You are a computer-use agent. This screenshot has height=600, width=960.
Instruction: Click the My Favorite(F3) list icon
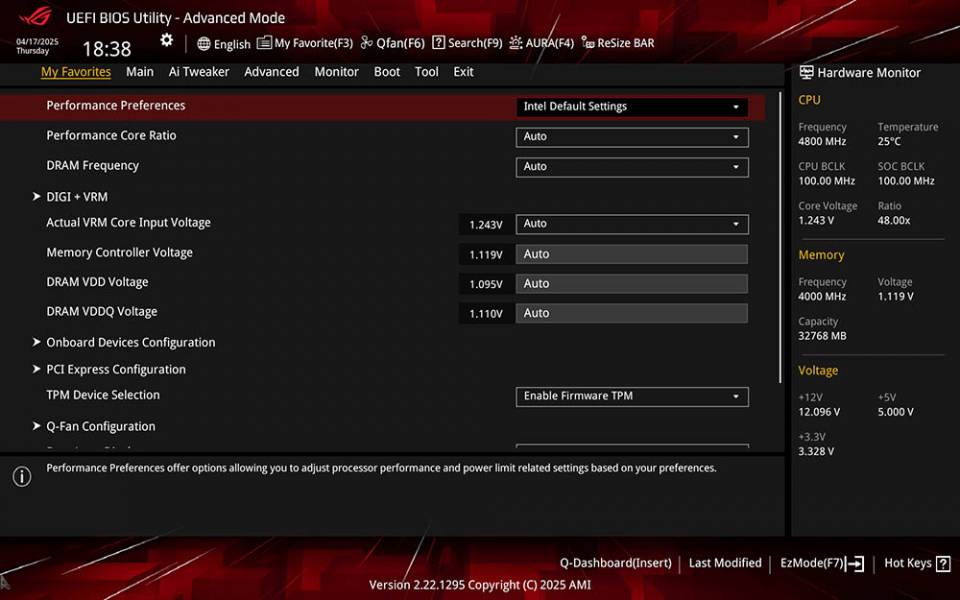click(264, 43)
